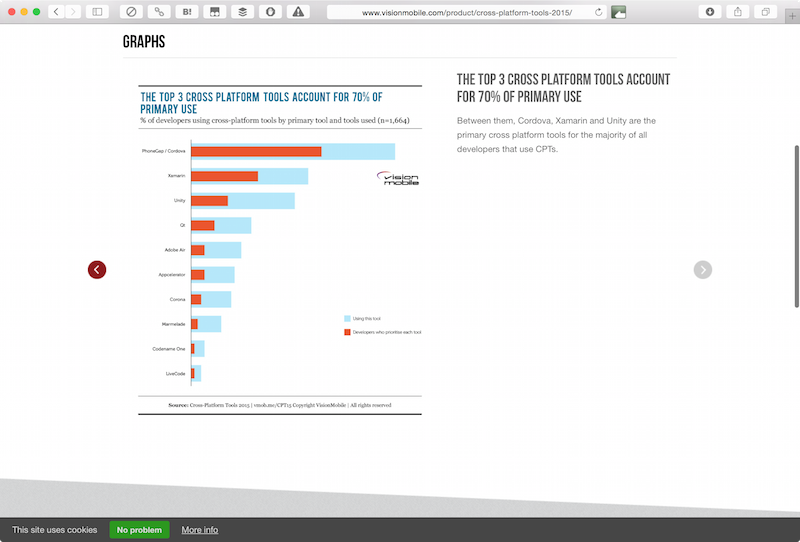This screenshot has width=800, height=542.
Task: Open the Safari downloads list
Action: pyautogui.click(x=710, y=12)
